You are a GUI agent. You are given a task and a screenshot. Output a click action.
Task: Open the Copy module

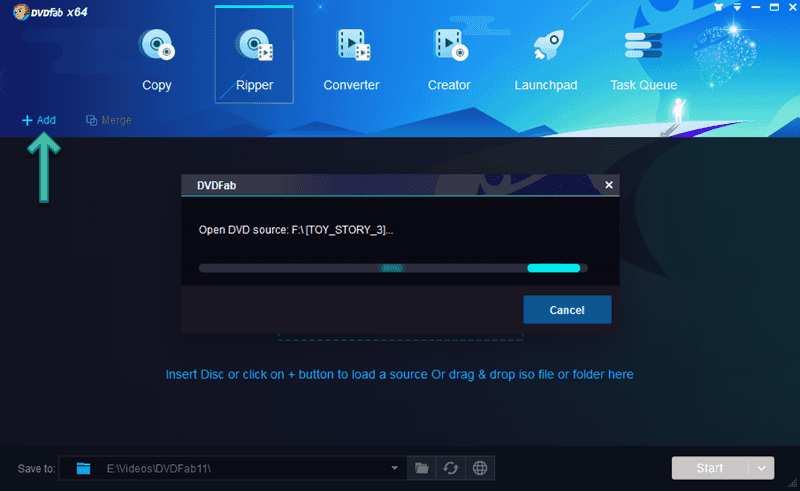157,60
